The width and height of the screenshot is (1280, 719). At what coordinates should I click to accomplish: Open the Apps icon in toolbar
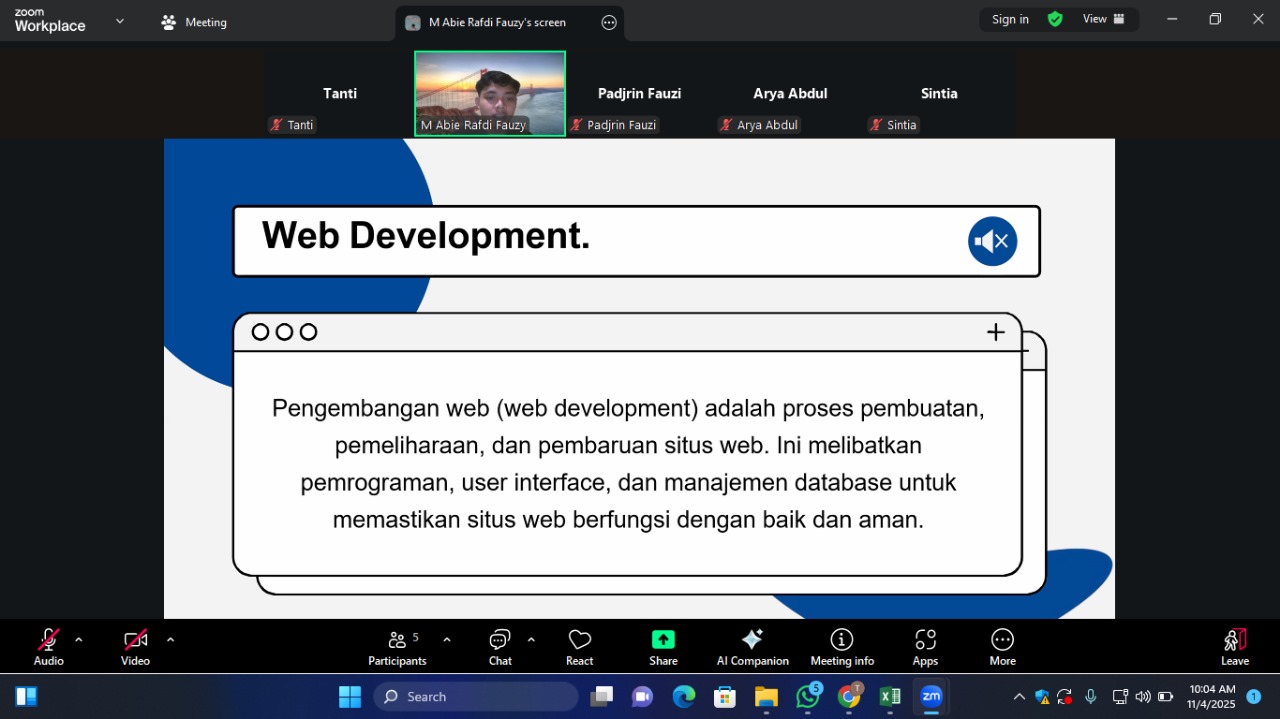(925, 646)
